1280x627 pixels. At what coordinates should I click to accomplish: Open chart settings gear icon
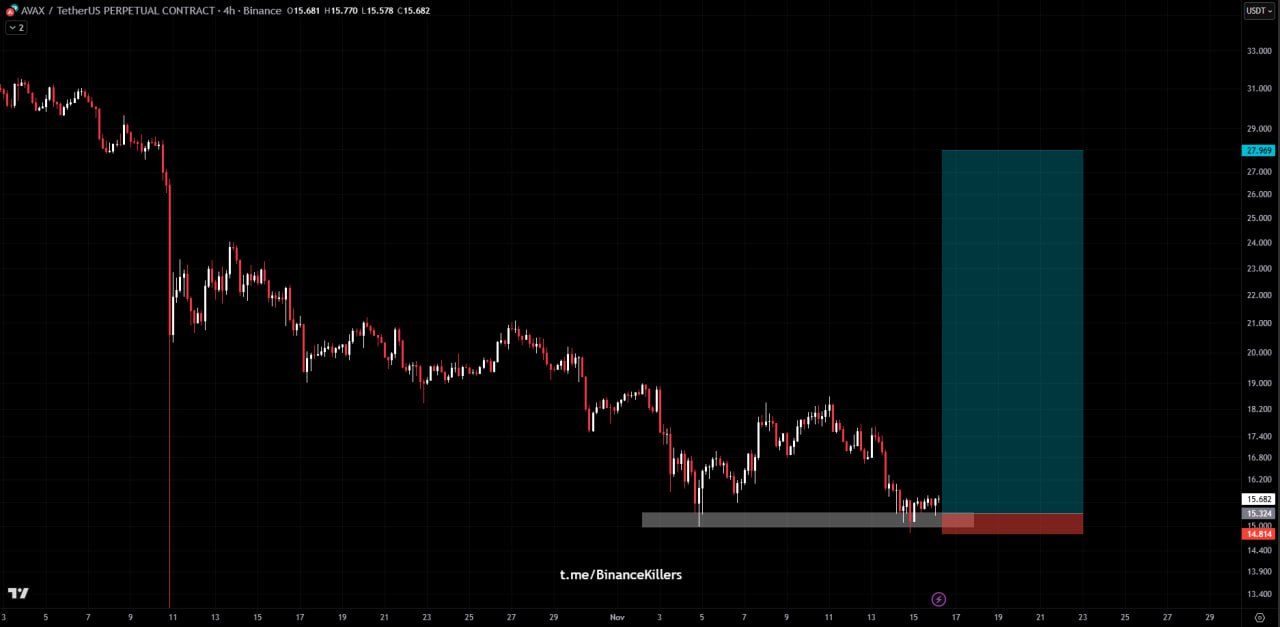pos(1259,618)
